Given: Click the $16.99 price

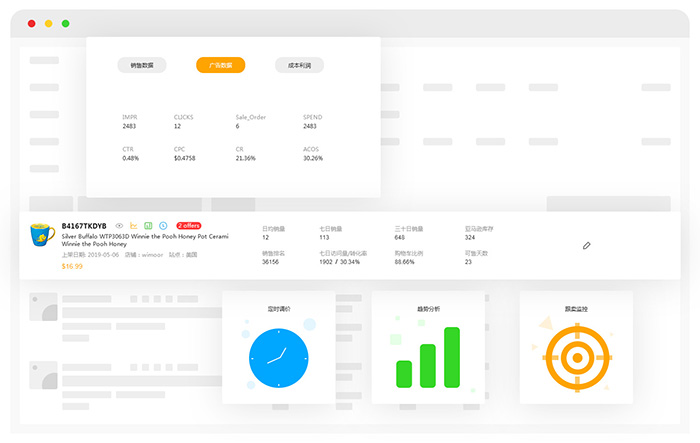Looking at the screenshot, I should pos(72,267).
